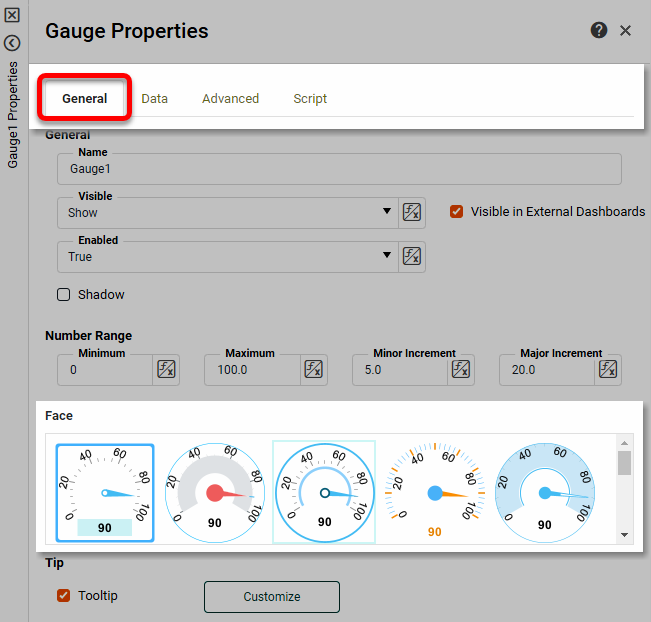Screen dimensions: 651x622
Task: Click the Customize tooltip button
Action: coord(272,597)
